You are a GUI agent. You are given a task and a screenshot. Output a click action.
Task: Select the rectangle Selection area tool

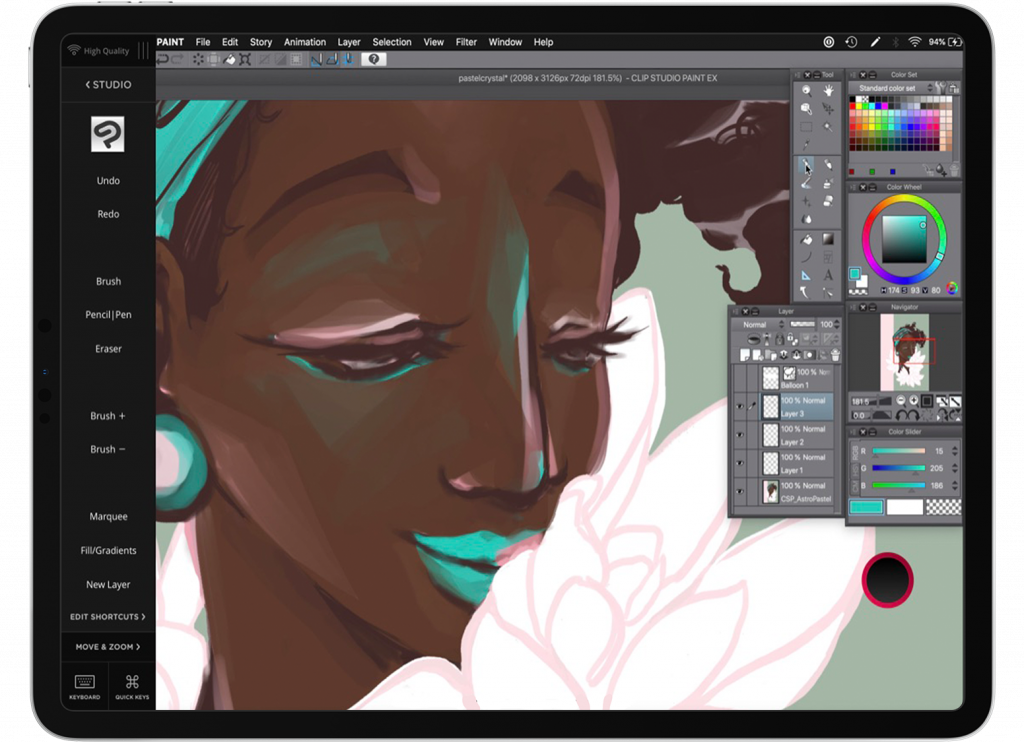(807, 127)
